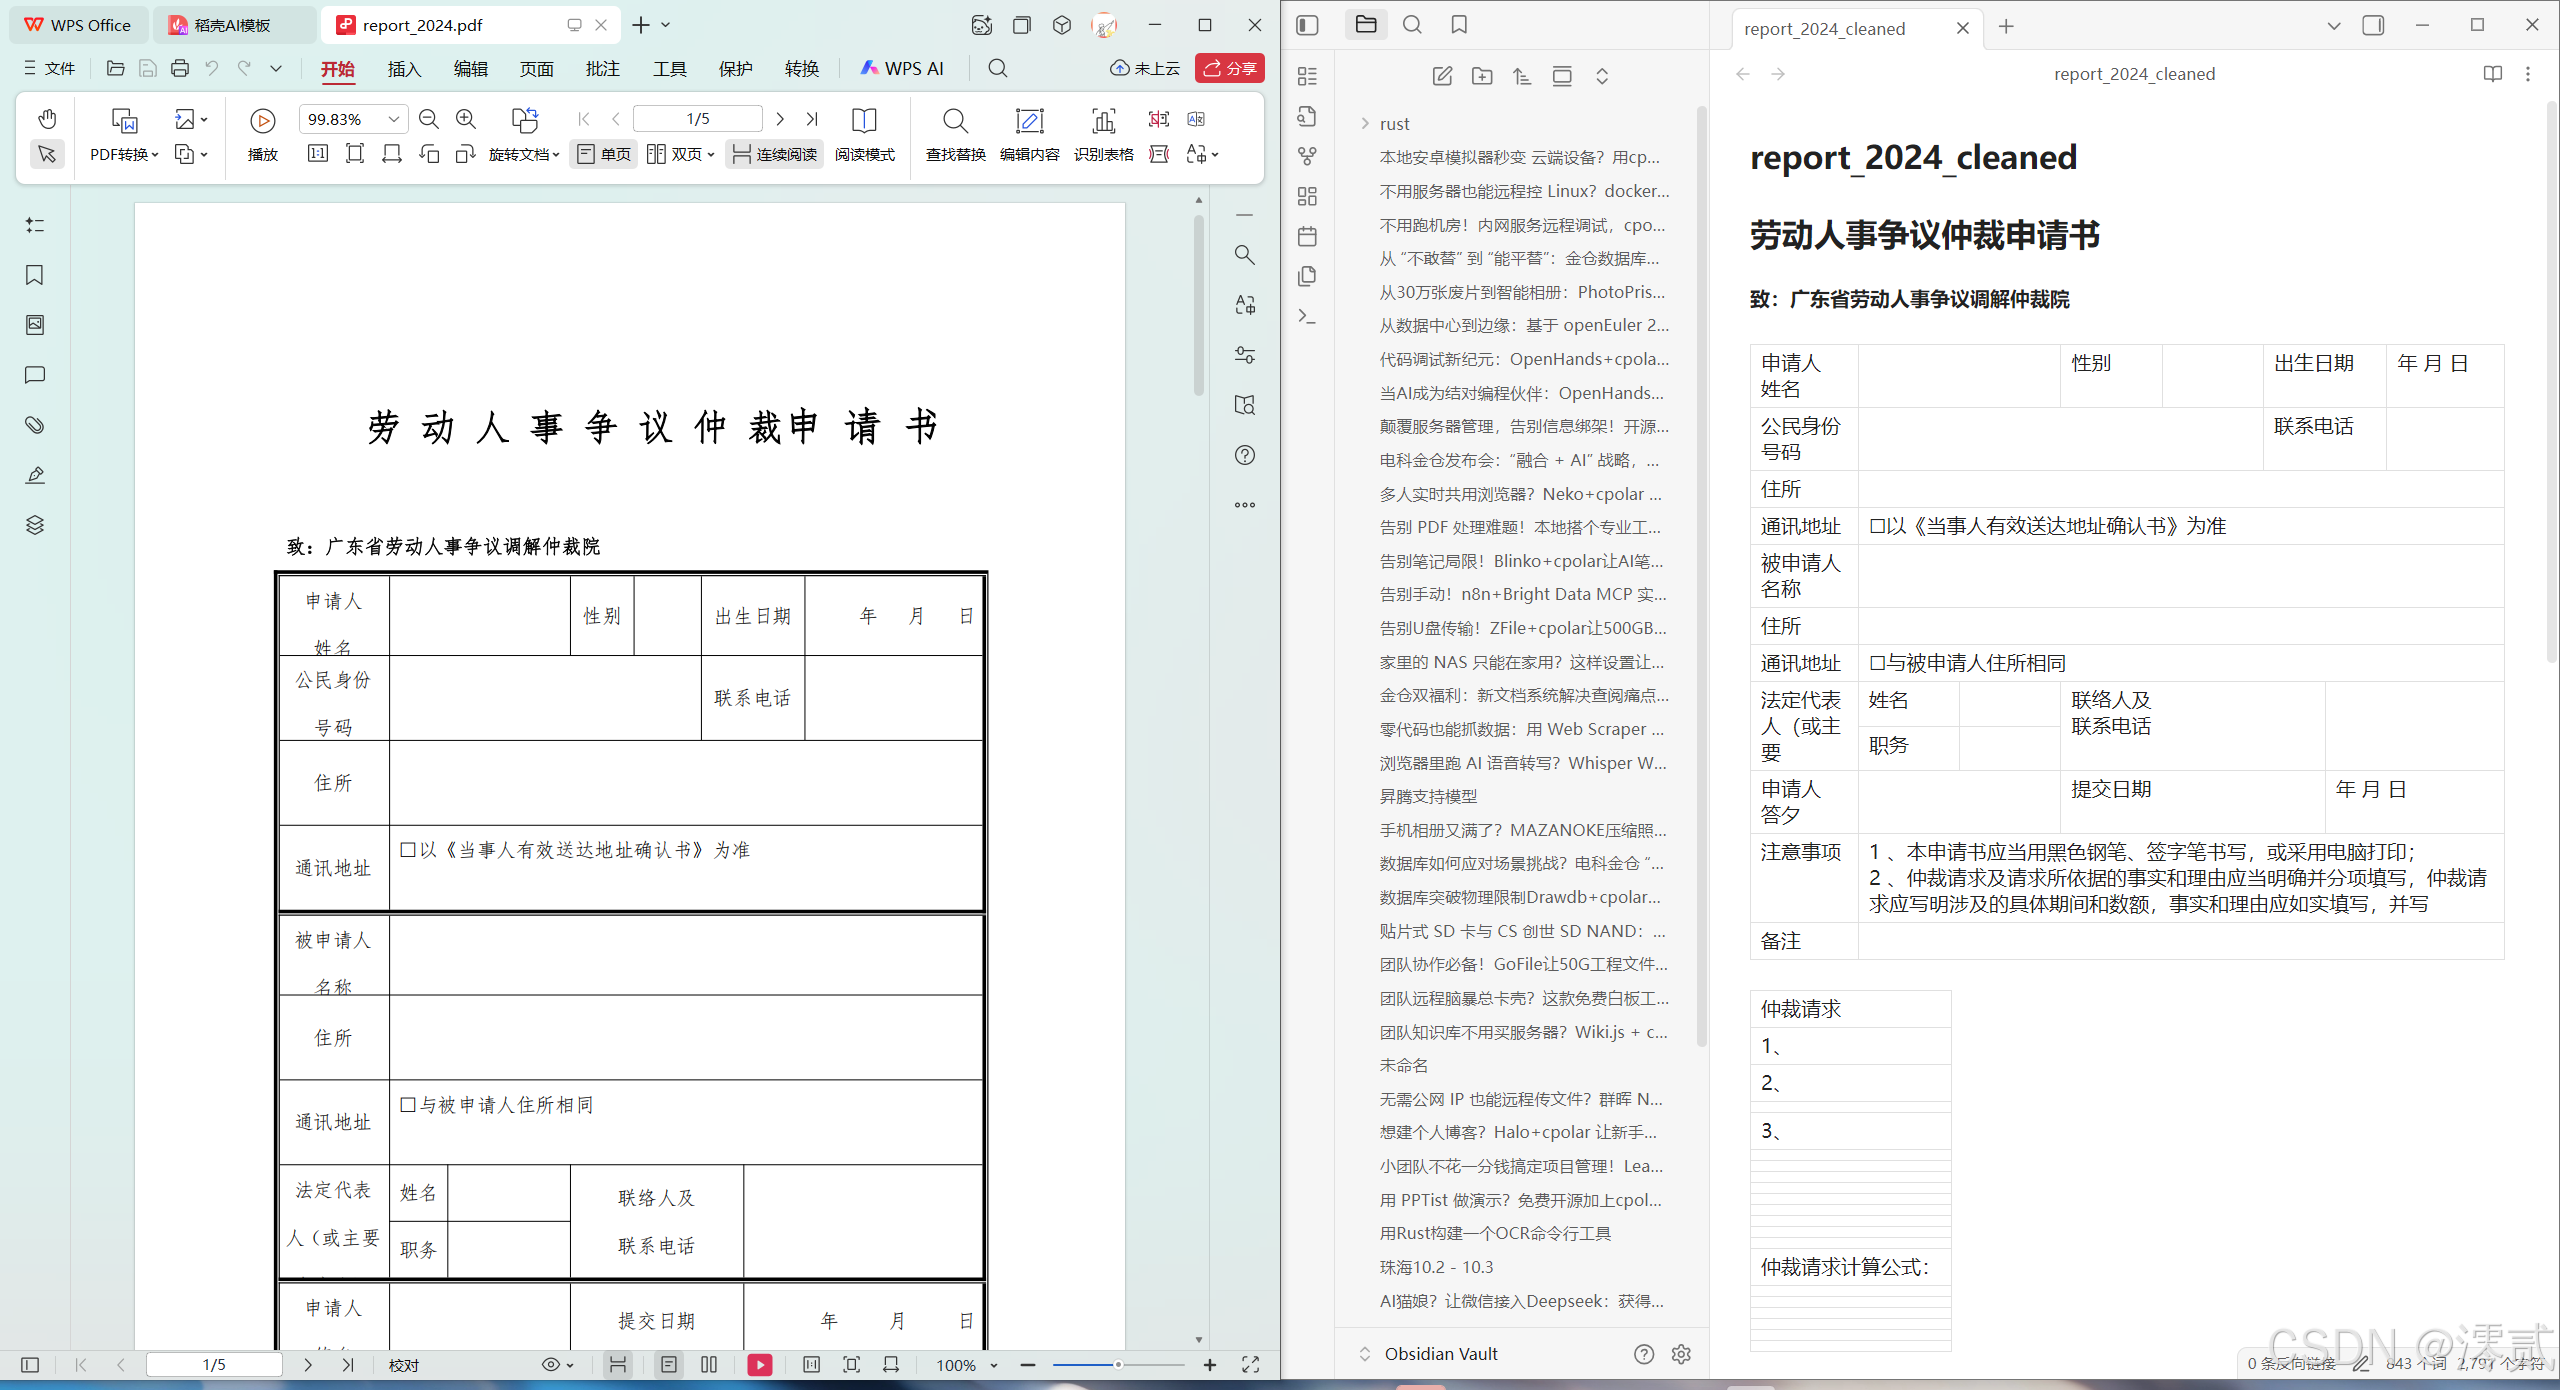Click the 分享 share button
The width and height of the screenshot is (2560, 1390).
click(x=1229, y=68)
